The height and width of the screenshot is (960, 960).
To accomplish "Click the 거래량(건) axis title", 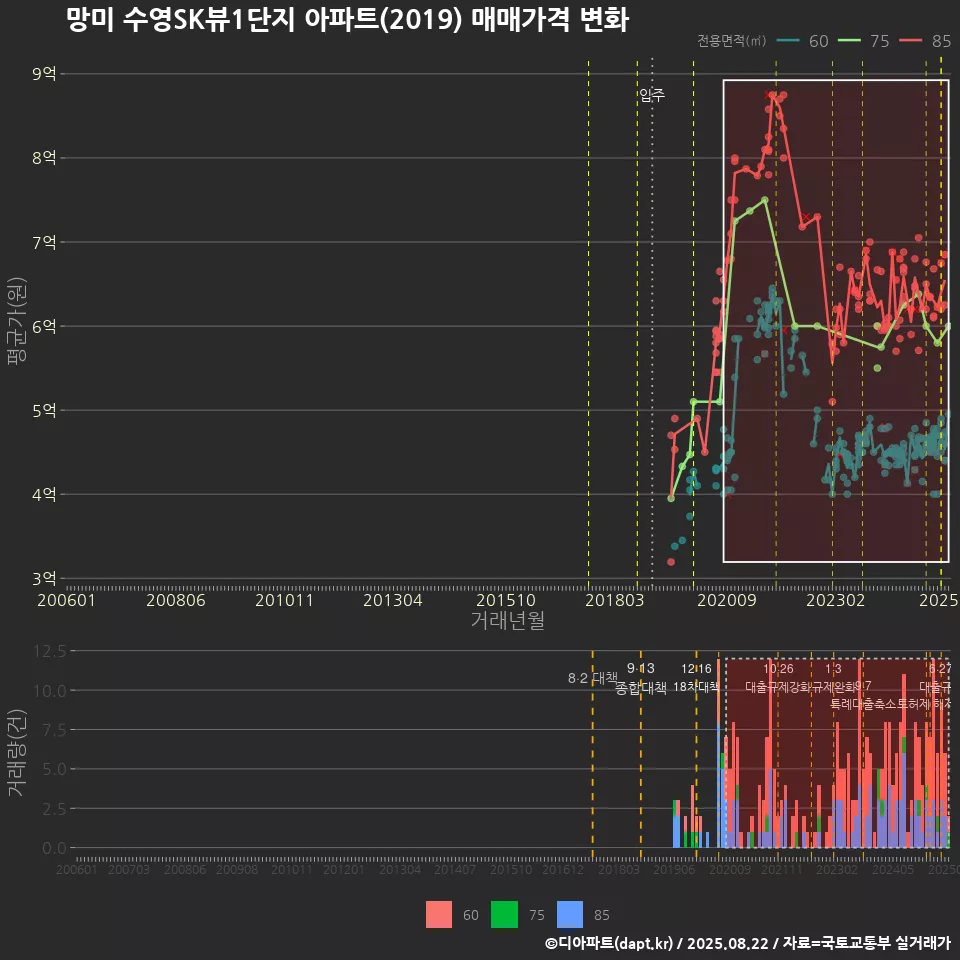I will [17, 753].
